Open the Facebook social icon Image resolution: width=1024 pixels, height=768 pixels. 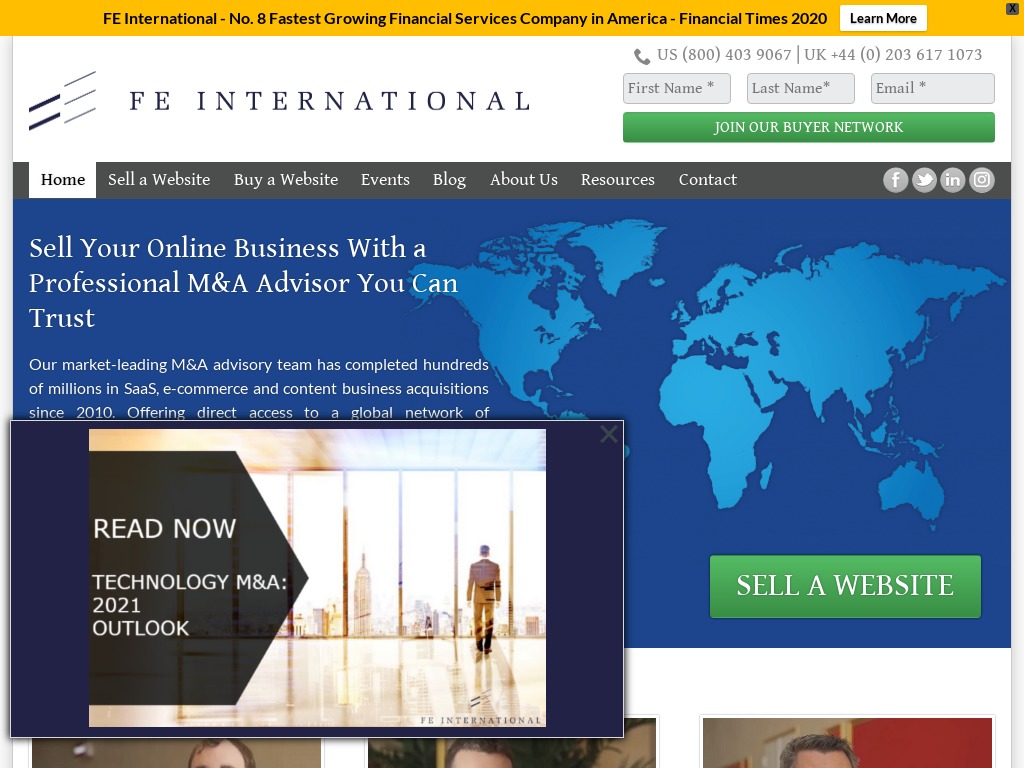tap(895, 180)
